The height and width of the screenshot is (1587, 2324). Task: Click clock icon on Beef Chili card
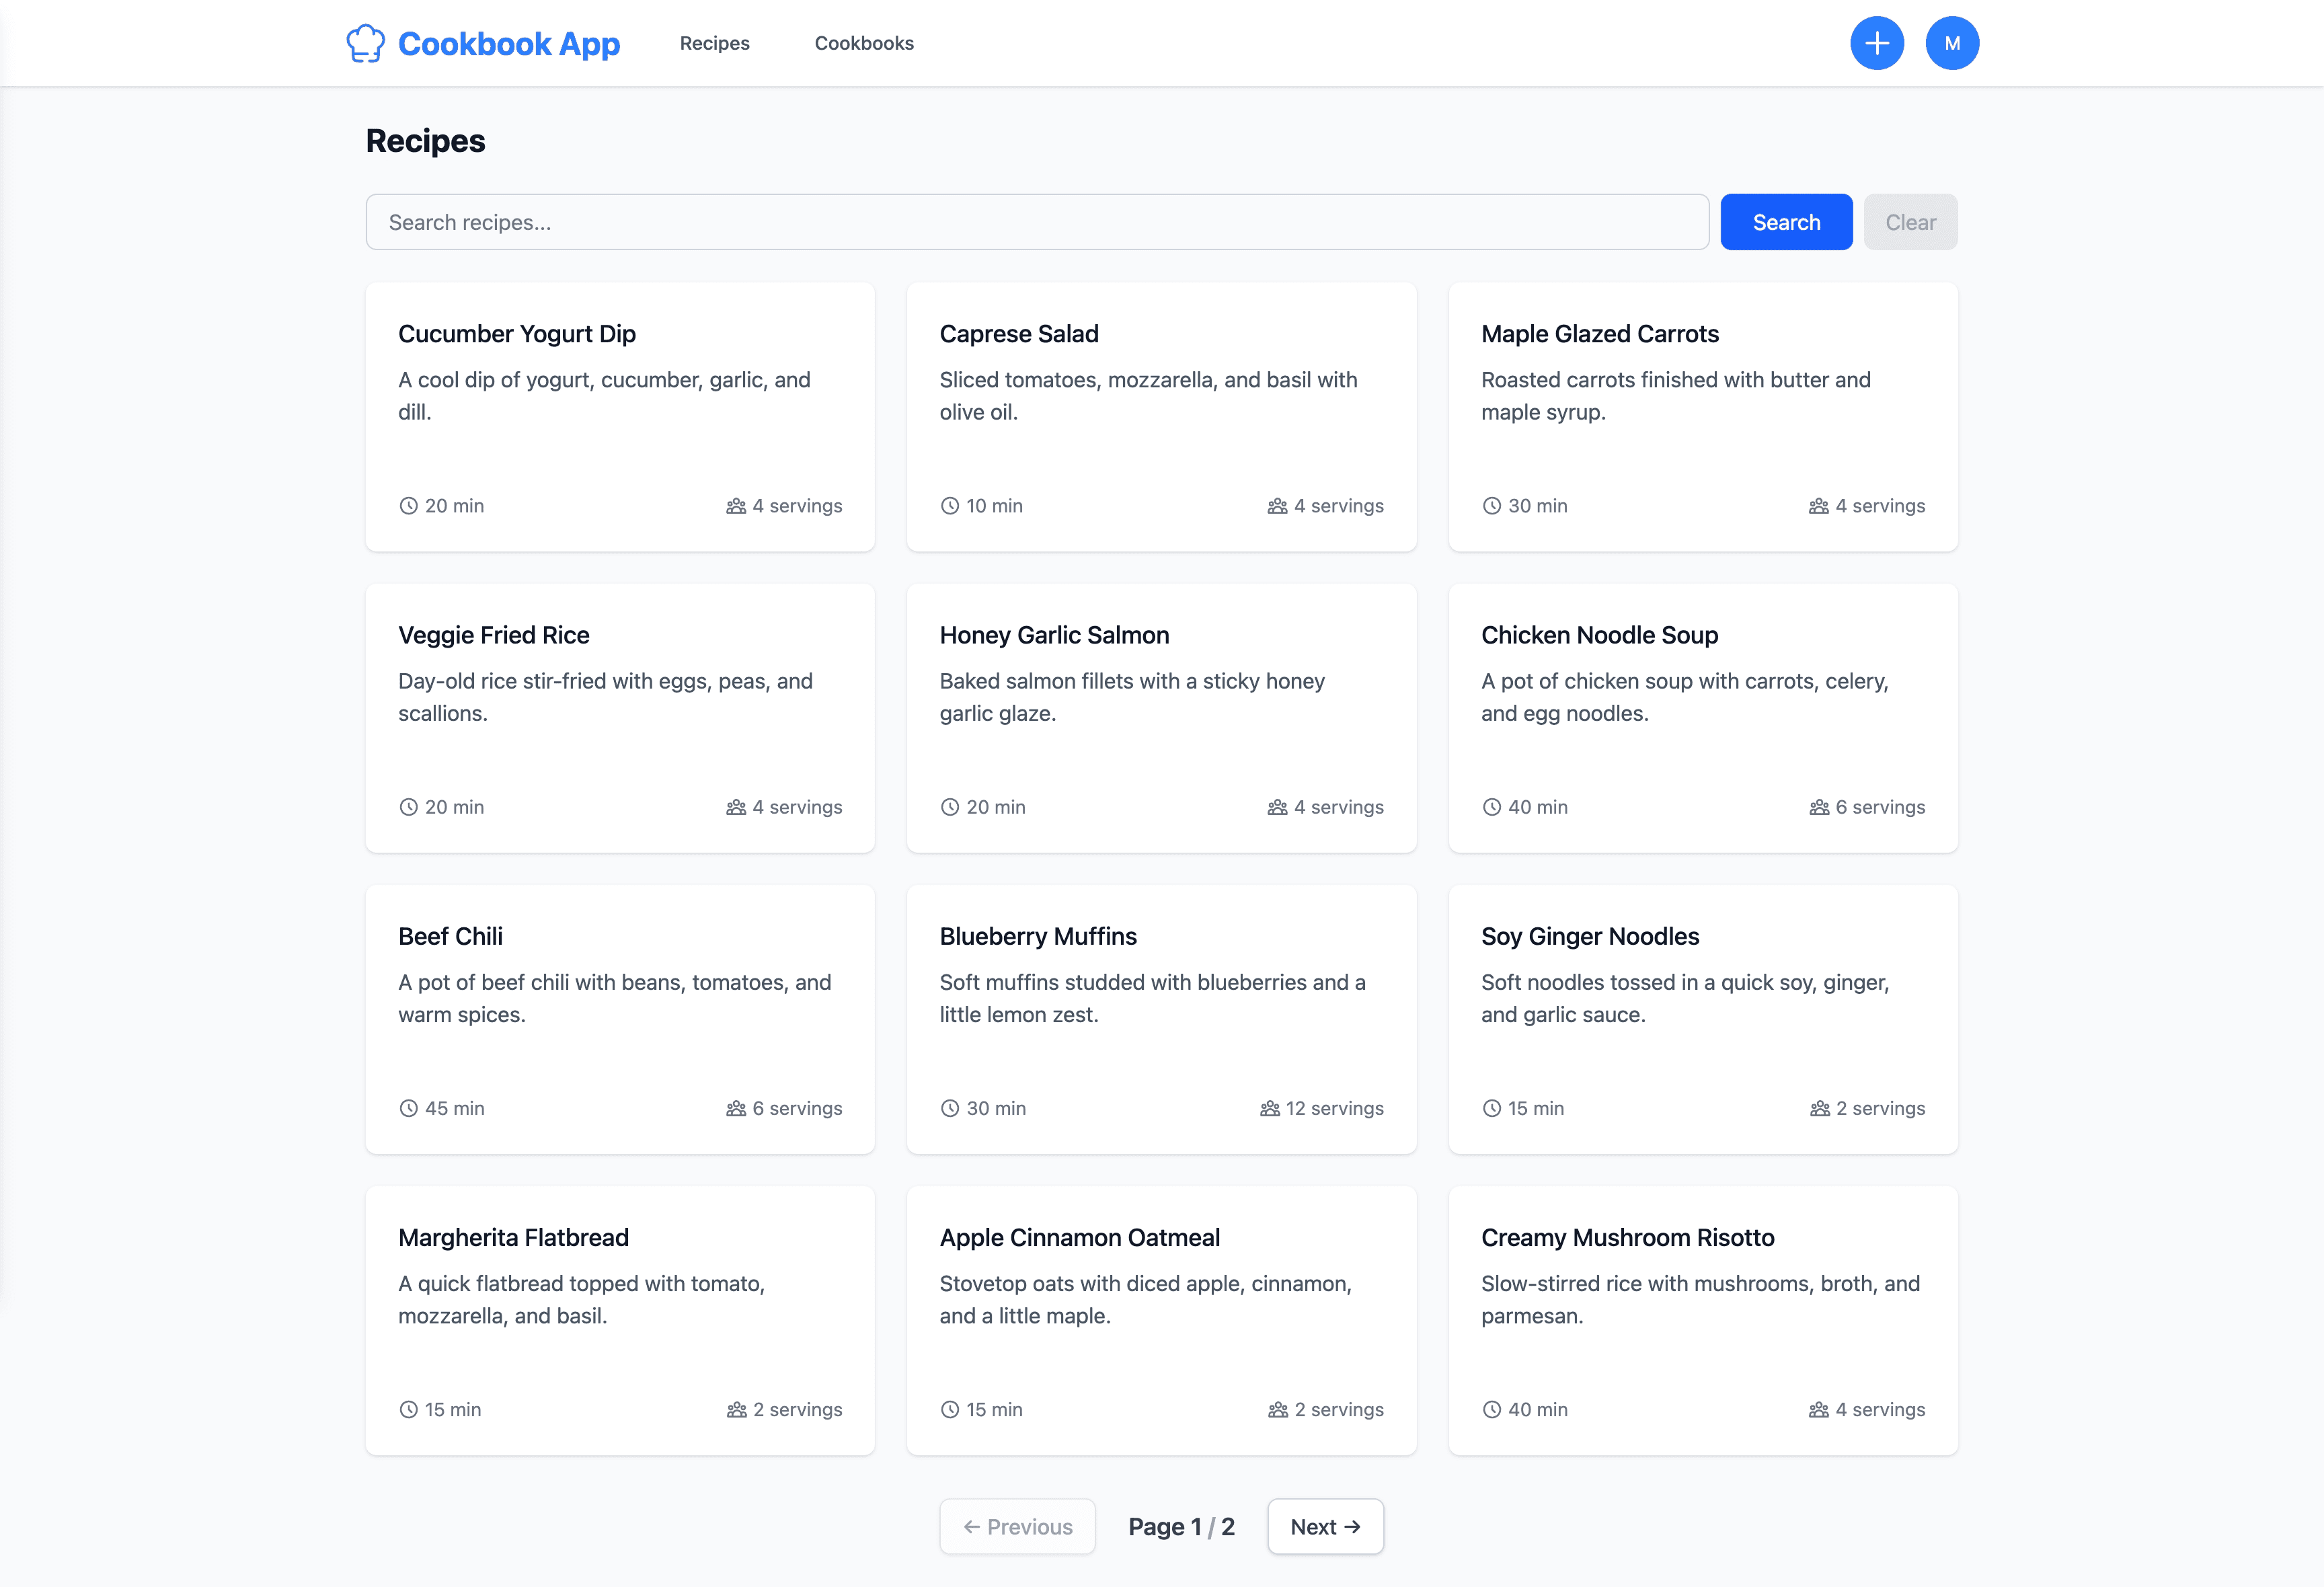408,1108
